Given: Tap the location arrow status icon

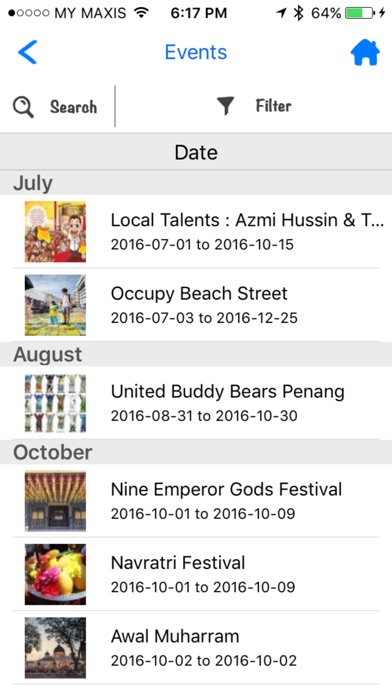Looking at the screenshot, I should 281,13.
